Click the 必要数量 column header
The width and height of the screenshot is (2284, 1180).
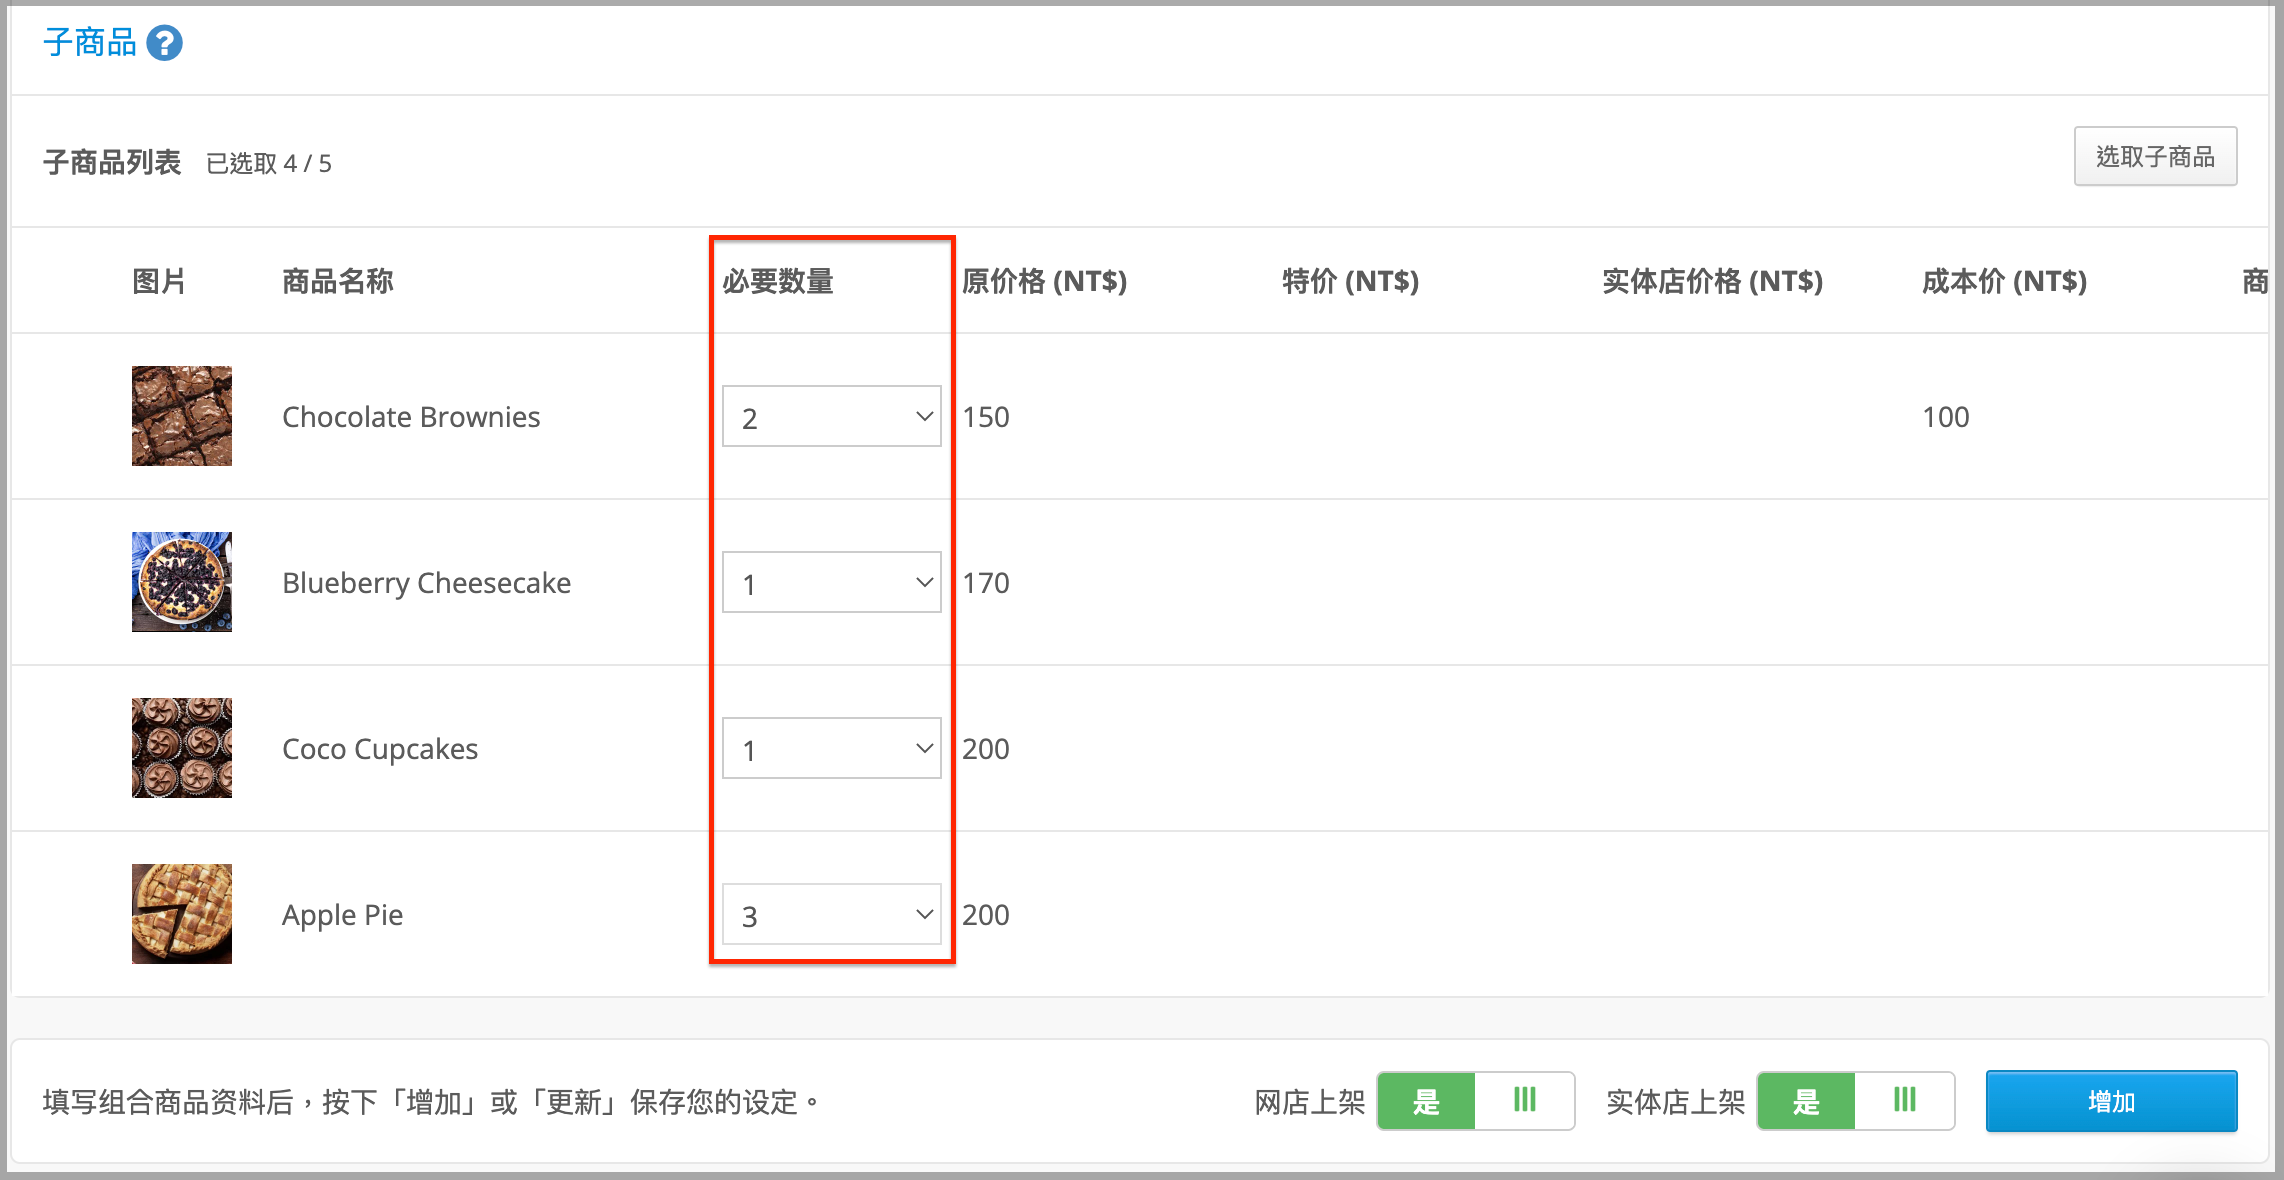click(x=778, y=281)
